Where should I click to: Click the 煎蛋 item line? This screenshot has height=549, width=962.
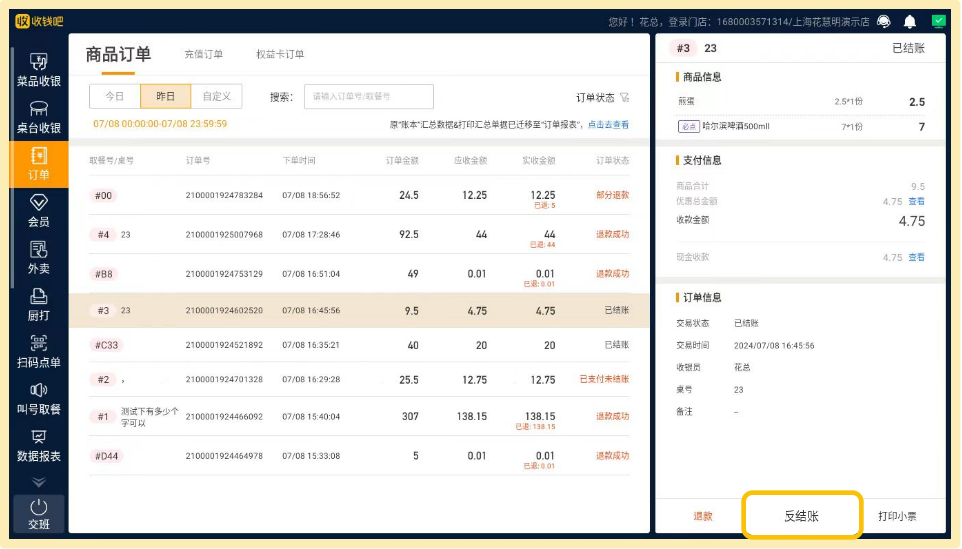[800, 102]
